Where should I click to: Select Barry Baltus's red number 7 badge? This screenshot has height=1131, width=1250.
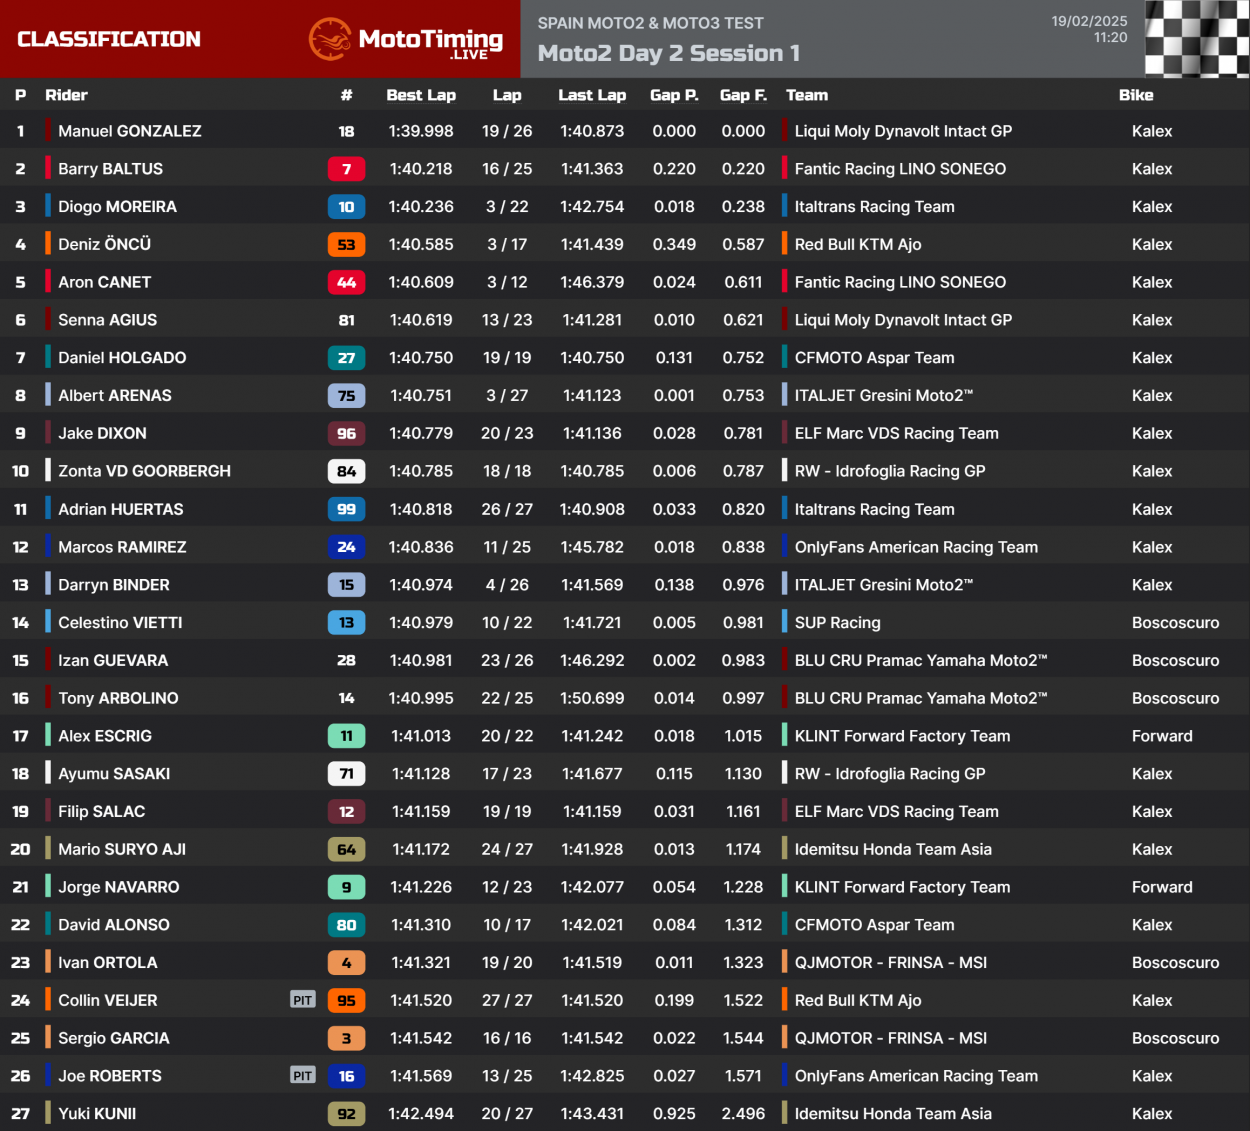[346, 168]
